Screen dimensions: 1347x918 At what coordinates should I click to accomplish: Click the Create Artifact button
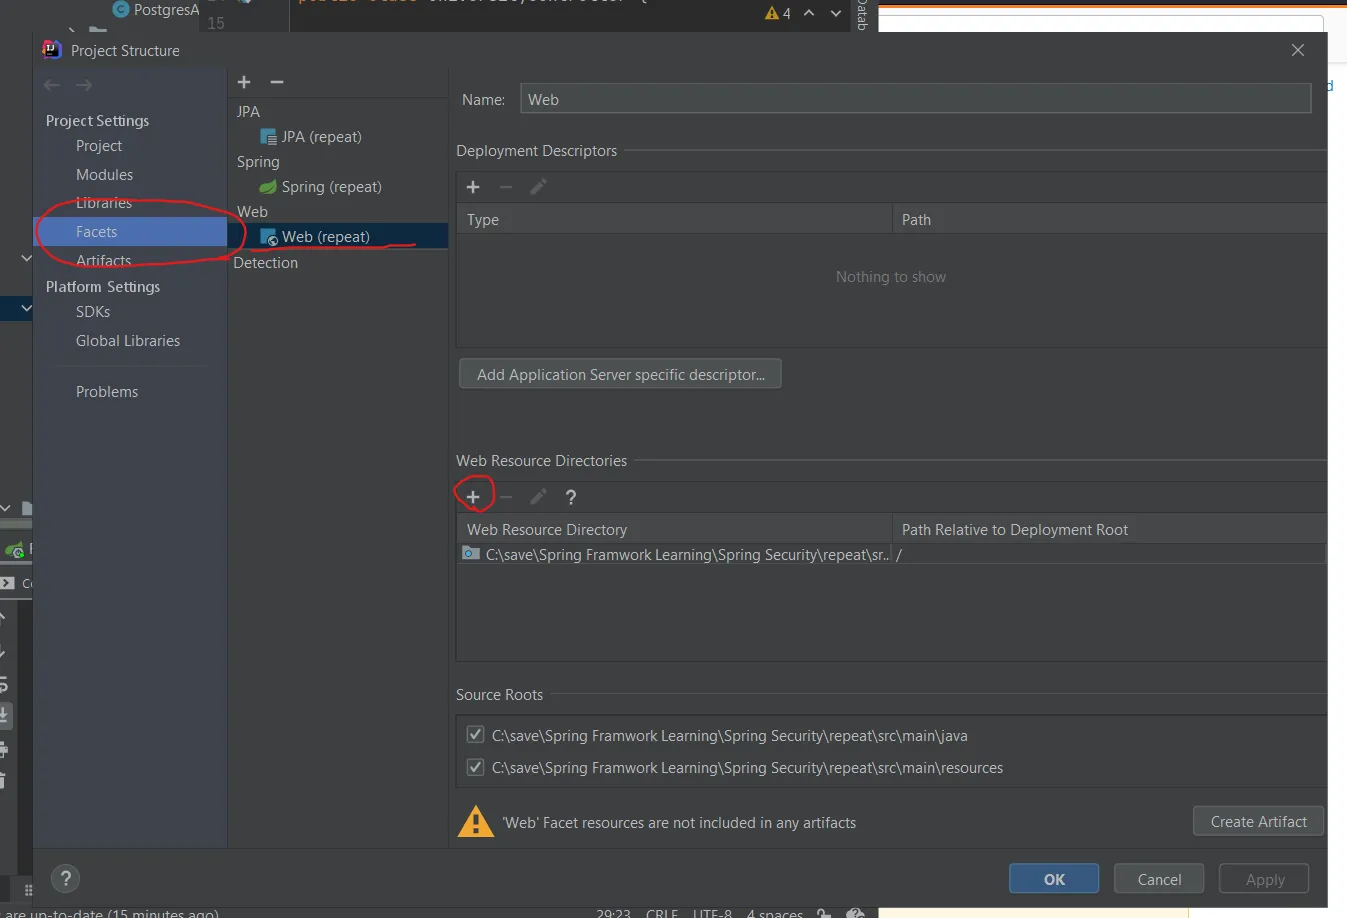coord(1258,821)
